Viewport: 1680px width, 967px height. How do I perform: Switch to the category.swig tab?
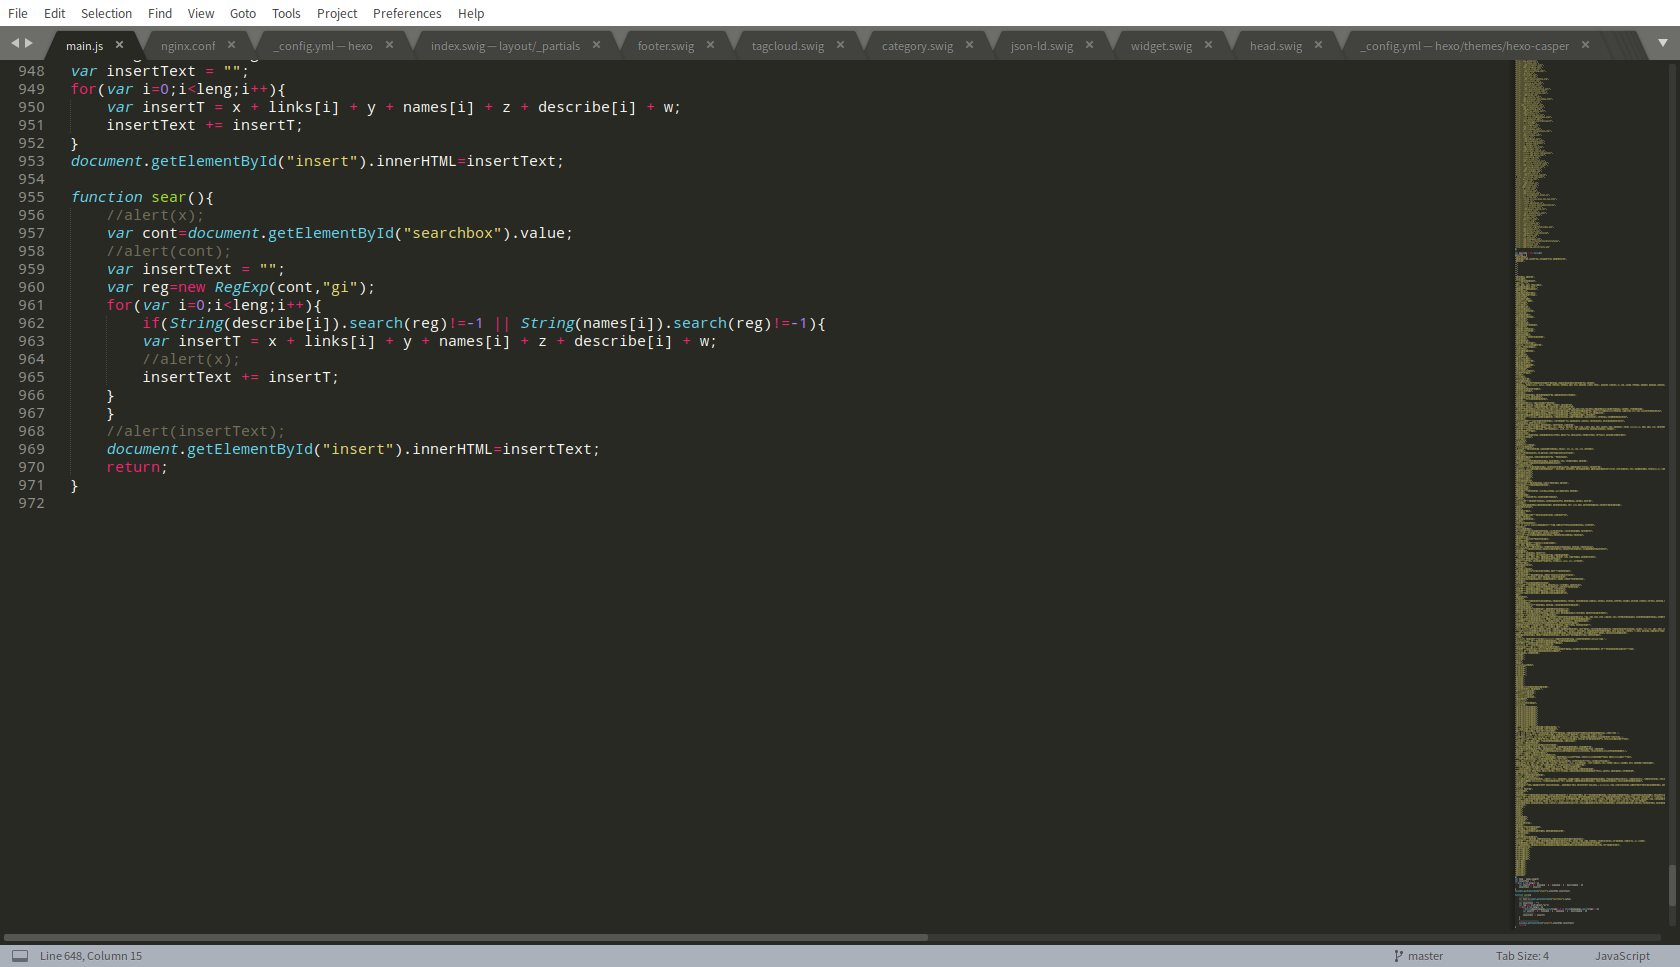tap(917, 46)
